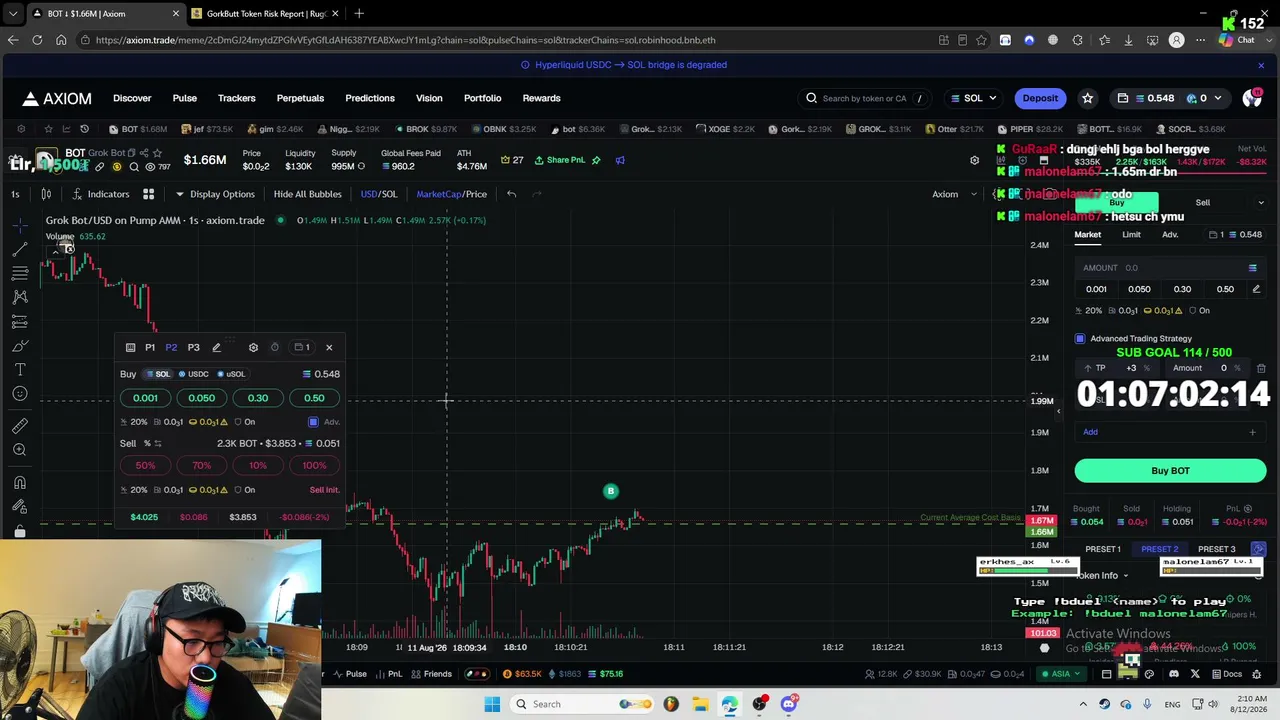Image resolution: width=1280 pixels, height=720 pixels.
Task: Select the zoom in chart tool
Action: (20, 450)
